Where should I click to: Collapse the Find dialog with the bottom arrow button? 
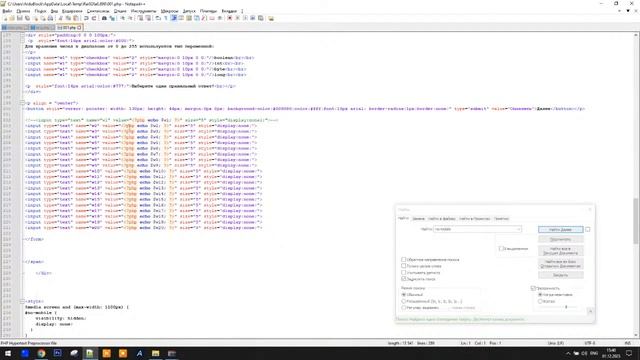590,311
